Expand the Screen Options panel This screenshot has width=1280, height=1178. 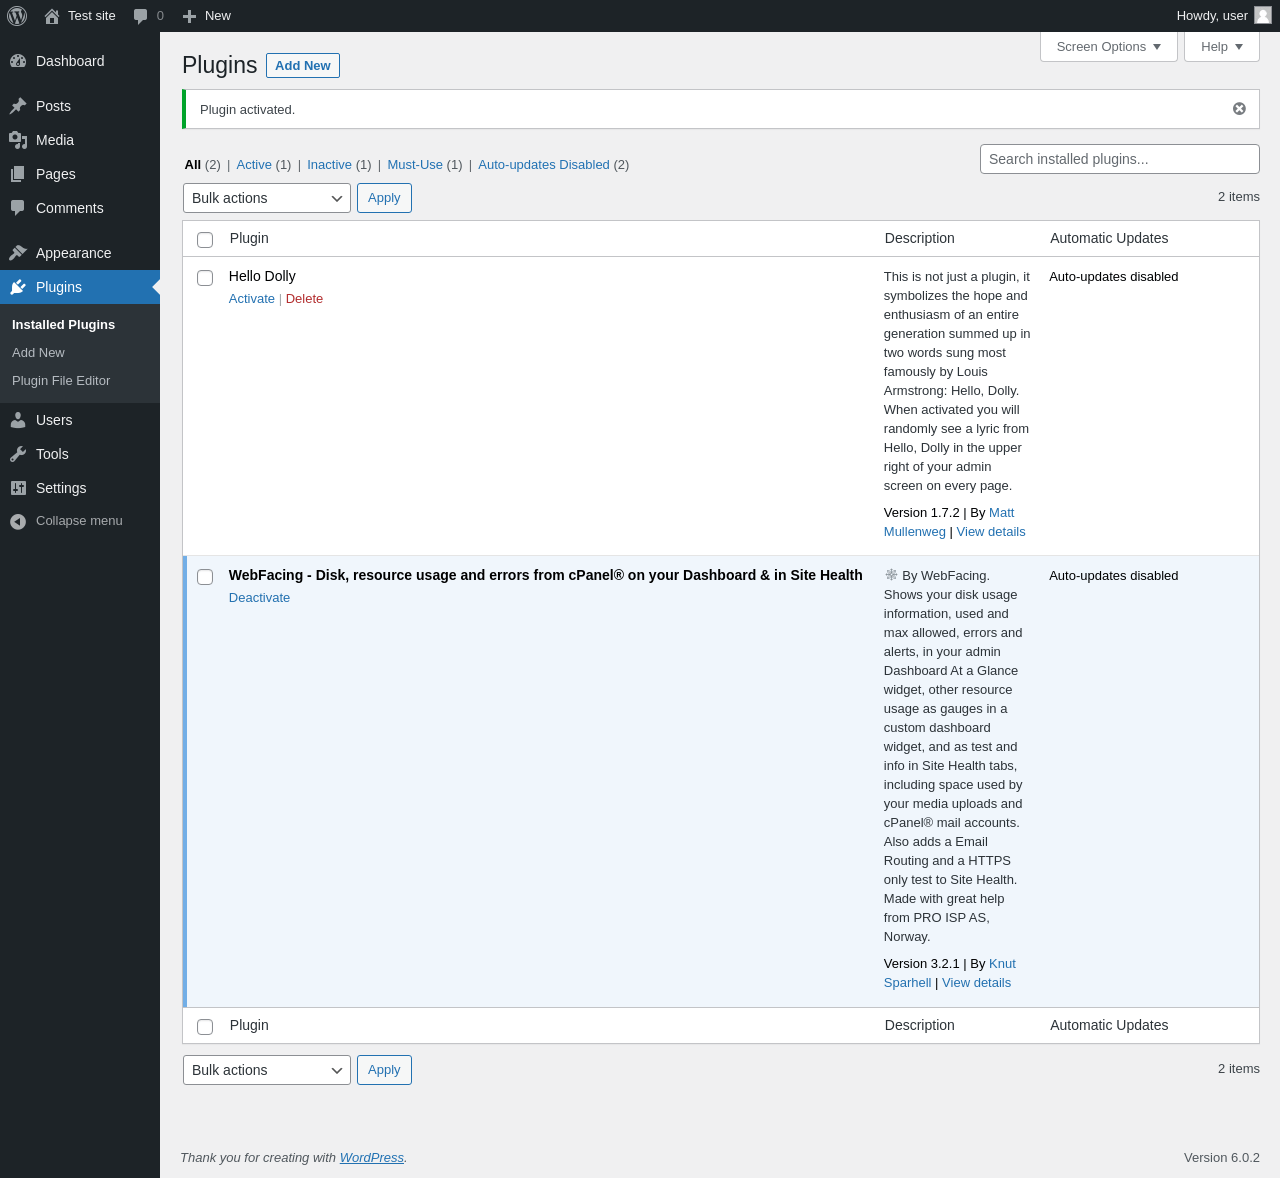tap(1109, 47)
